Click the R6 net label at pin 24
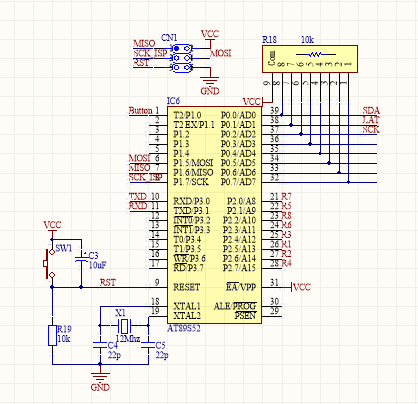This screenshot has height=404, width=418. point(286,225)
